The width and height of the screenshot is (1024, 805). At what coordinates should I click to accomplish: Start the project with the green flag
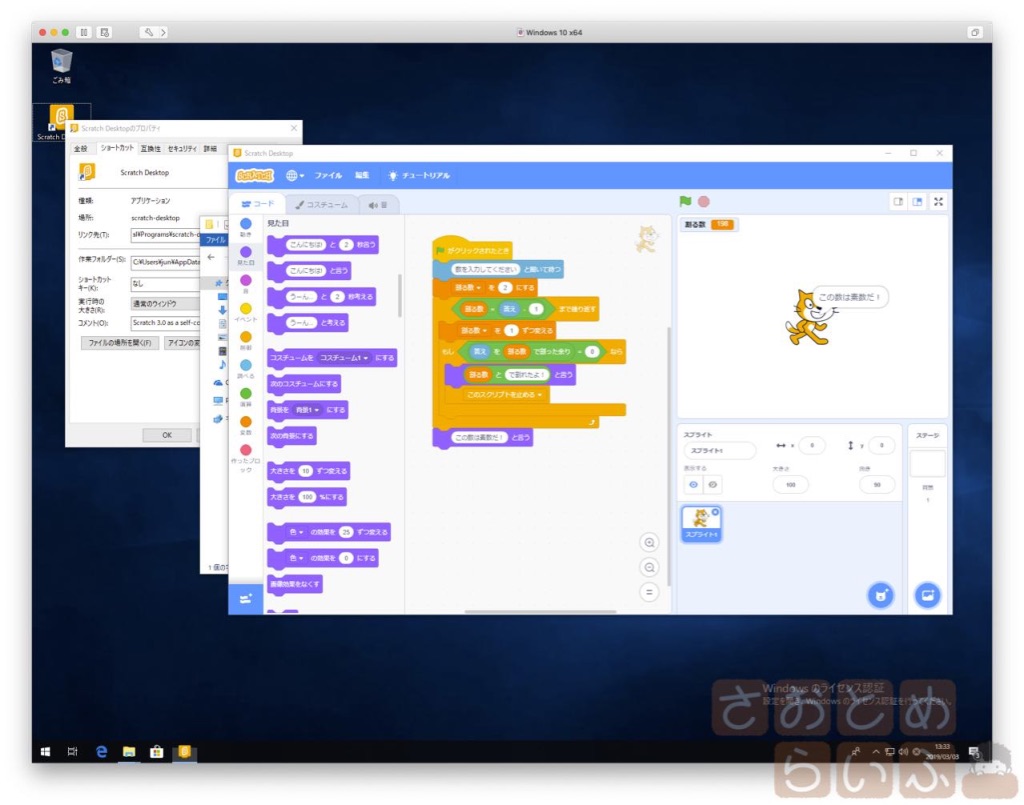click(x=685, y=202)
